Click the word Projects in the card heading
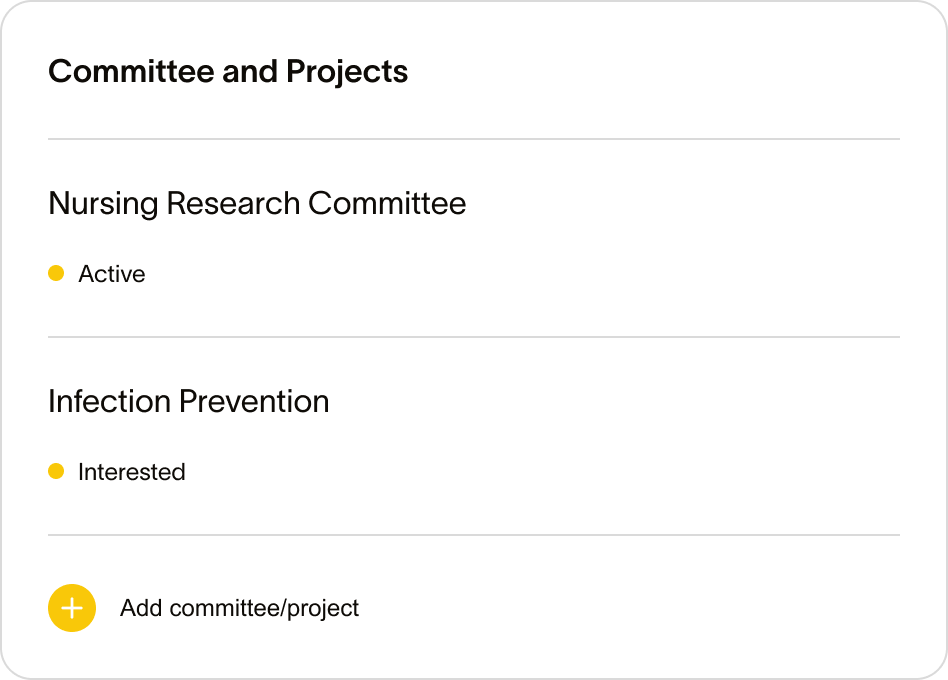Image resolution: width=948 pixels, height=680 pixels. tap(347, 73)
